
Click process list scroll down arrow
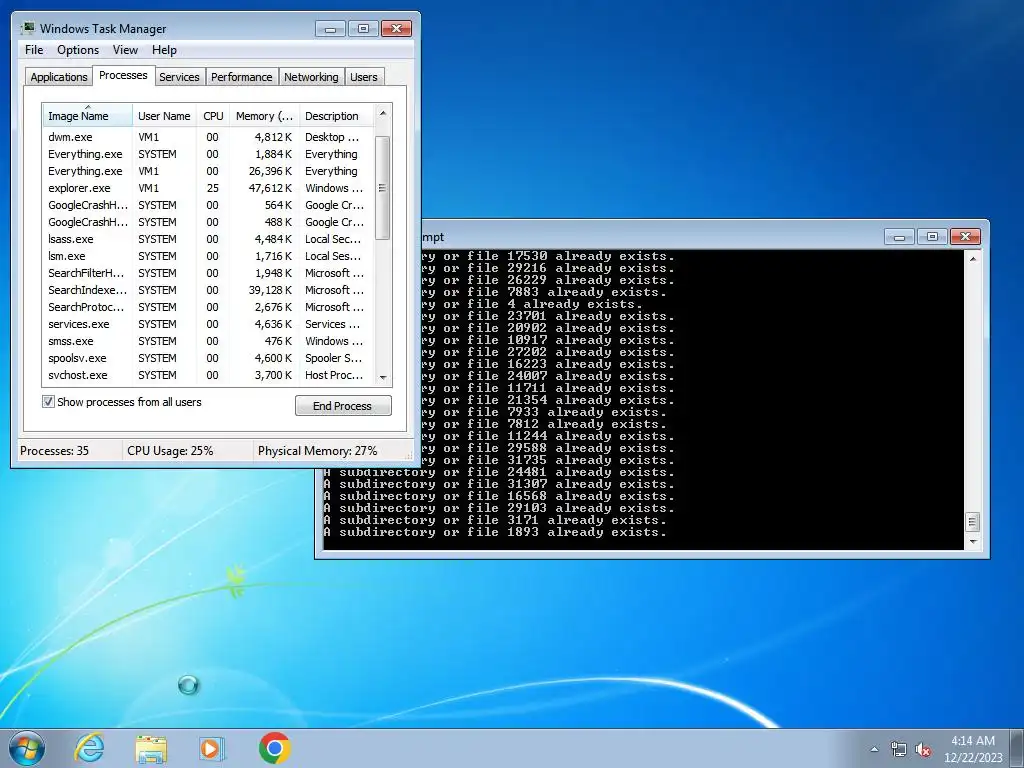(x=383, y=377)
